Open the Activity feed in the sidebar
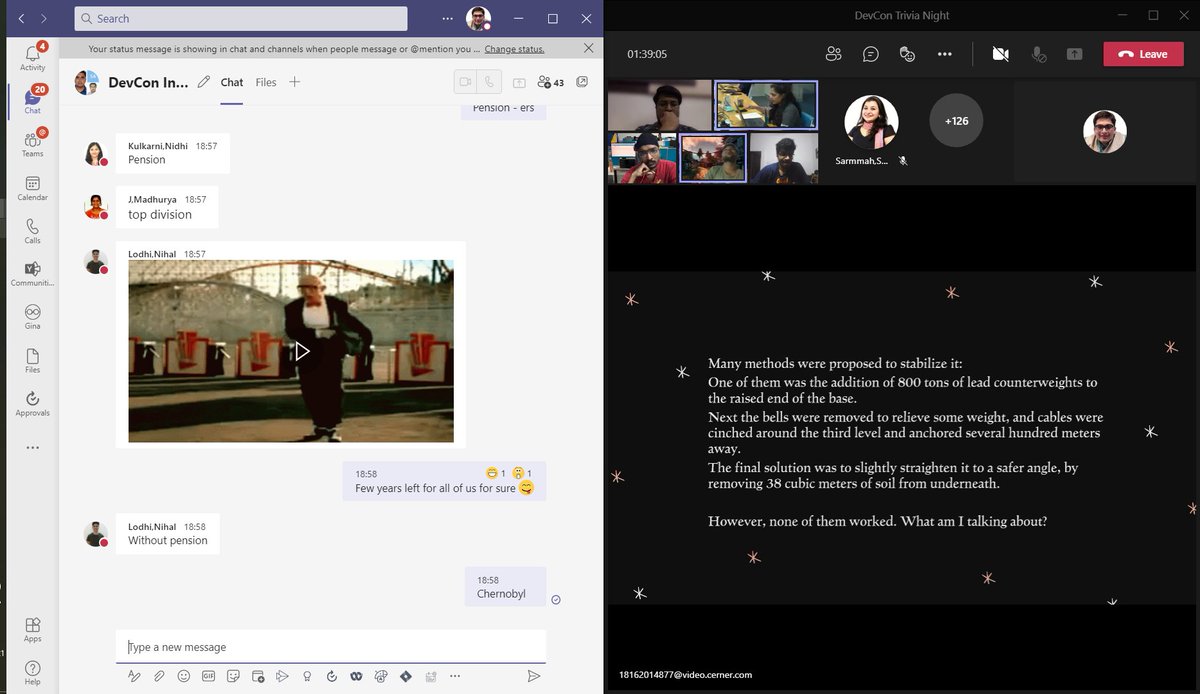 coord(32,55)
